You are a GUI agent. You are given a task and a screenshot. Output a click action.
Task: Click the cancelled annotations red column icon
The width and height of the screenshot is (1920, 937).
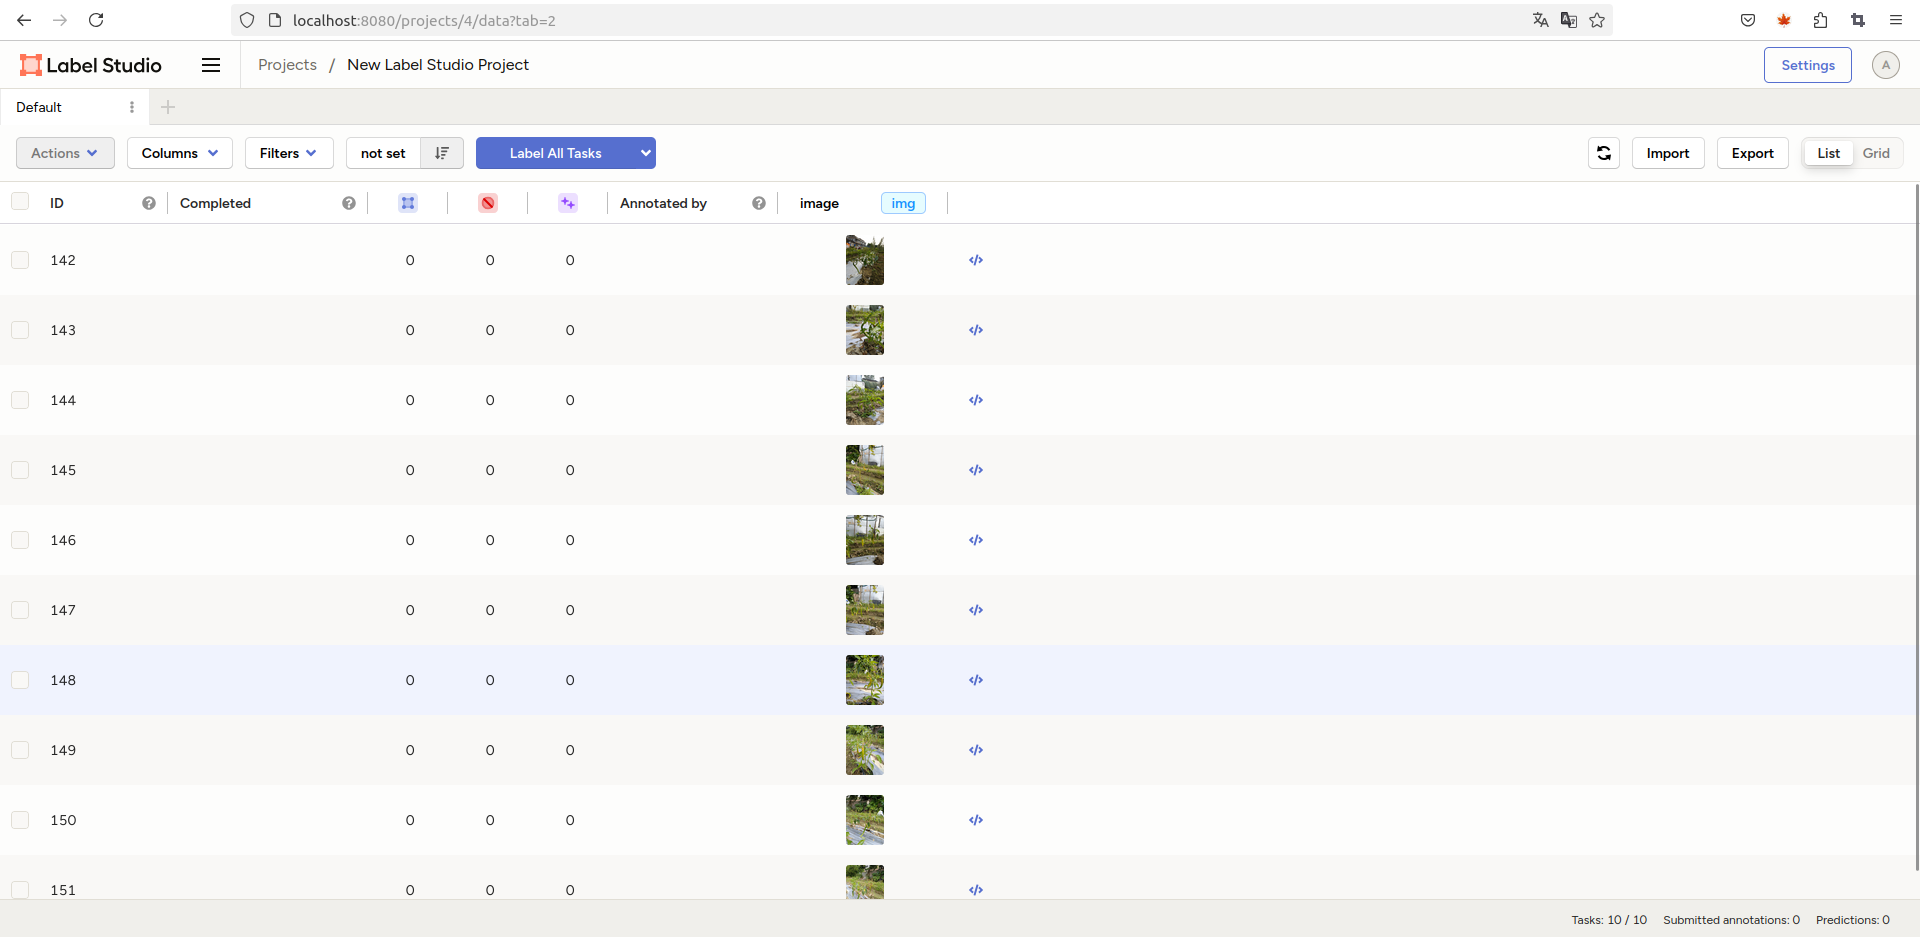tap(488, 203)
